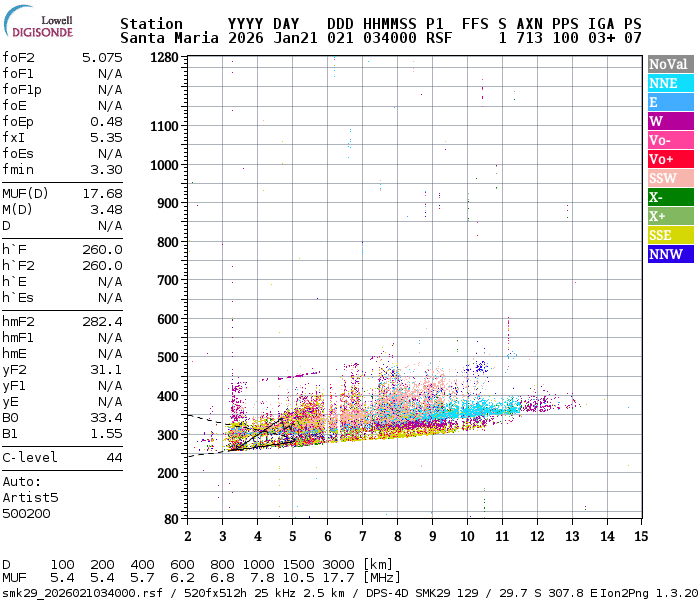Click the h`F2 value 260.0
Viewport: 700px width, 600px height.
[102, 266]
